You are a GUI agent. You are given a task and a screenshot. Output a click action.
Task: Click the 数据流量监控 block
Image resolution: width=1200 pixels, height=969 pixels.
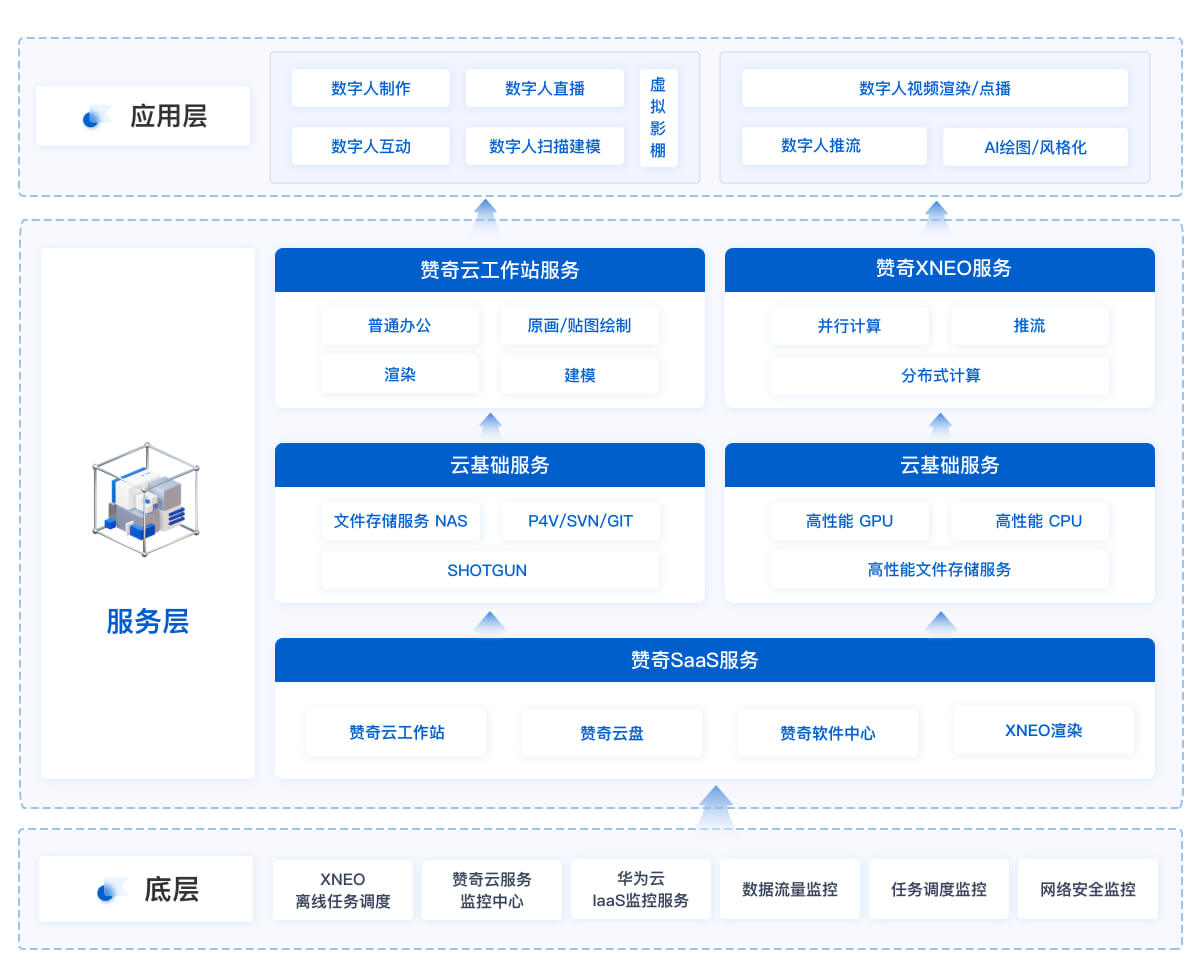(x=789, y=888)
